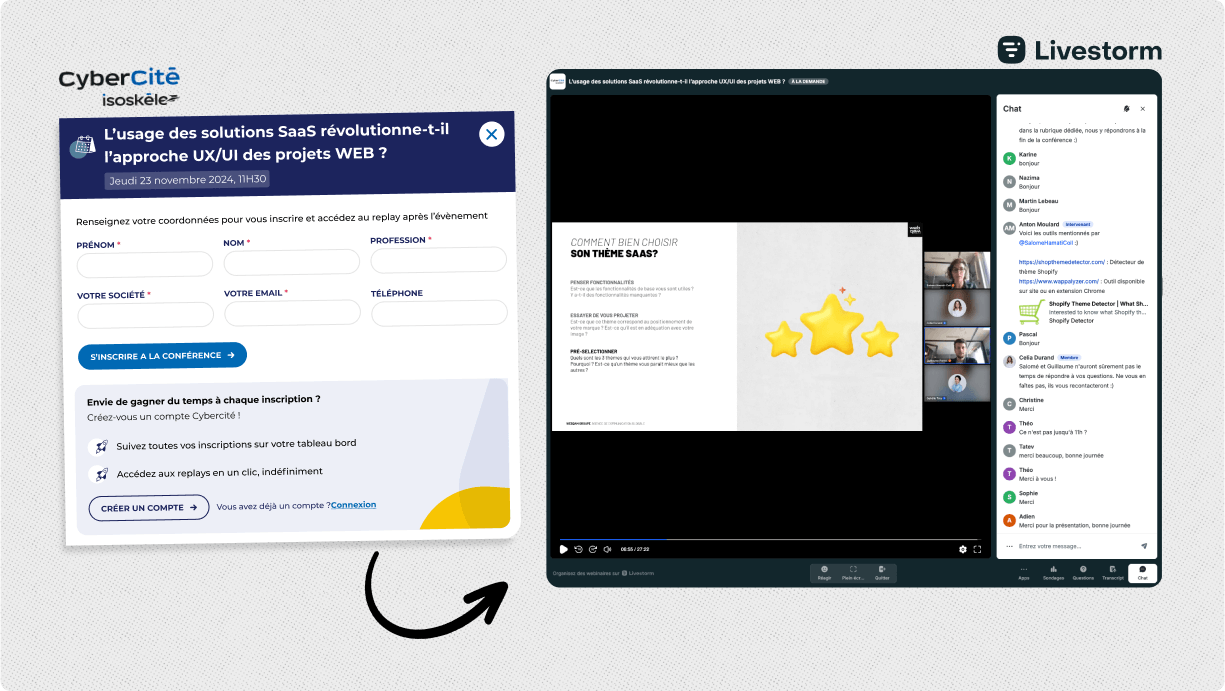Skip forward with the forward icon
This screenshot has width=1225, height=691.
(x=593, y=549)
